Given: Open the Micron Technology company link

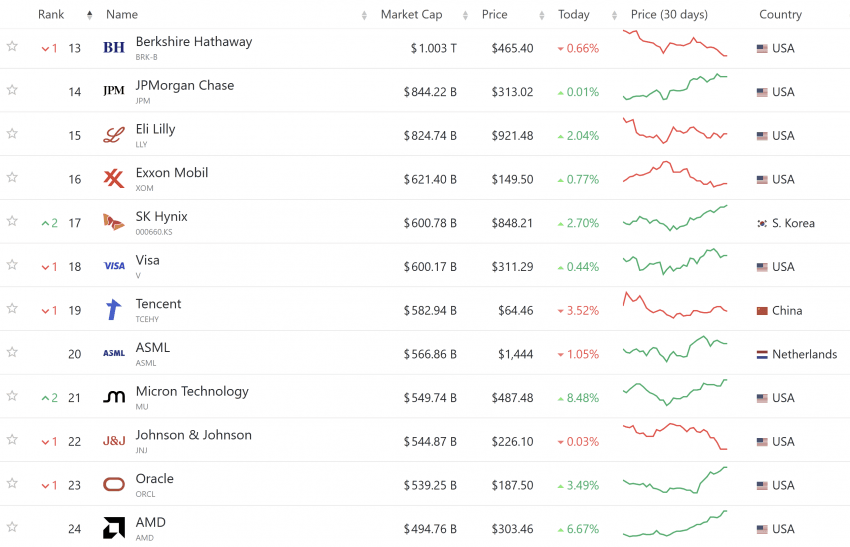Looking at the screenshot, I should [x=192, y=391].
